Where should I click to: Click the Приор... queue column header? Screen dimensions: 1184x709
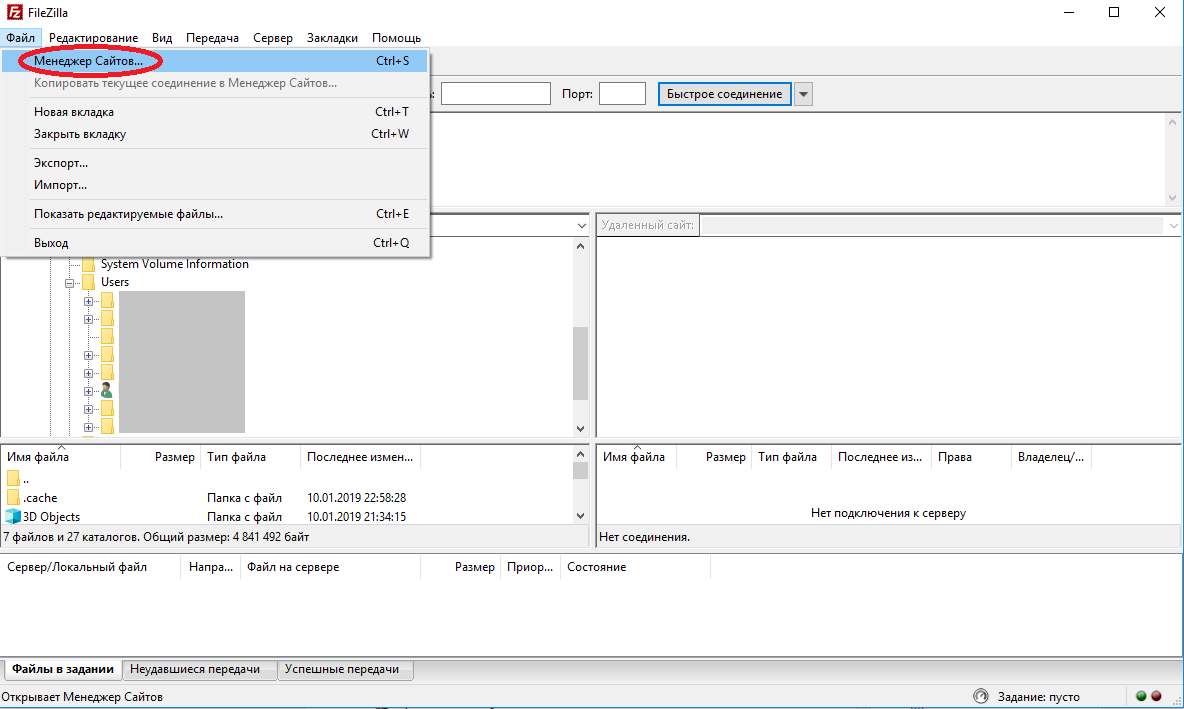(x=530, y=567)
